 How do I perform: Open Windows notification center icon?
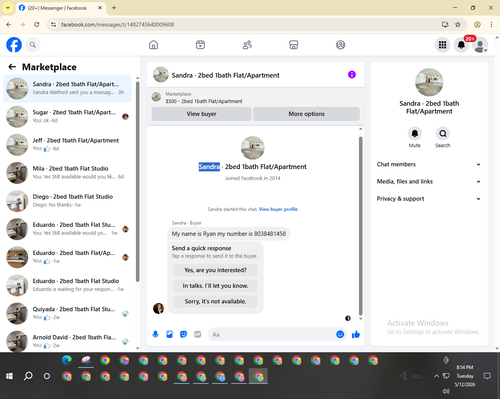[487, 376]
